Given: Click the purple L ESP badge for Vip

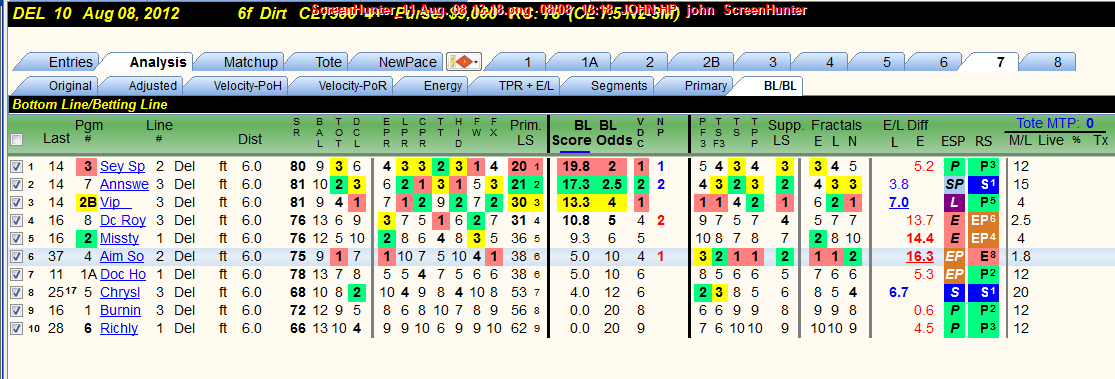Looking at the screenshot, I should click(x=953, y=203).
